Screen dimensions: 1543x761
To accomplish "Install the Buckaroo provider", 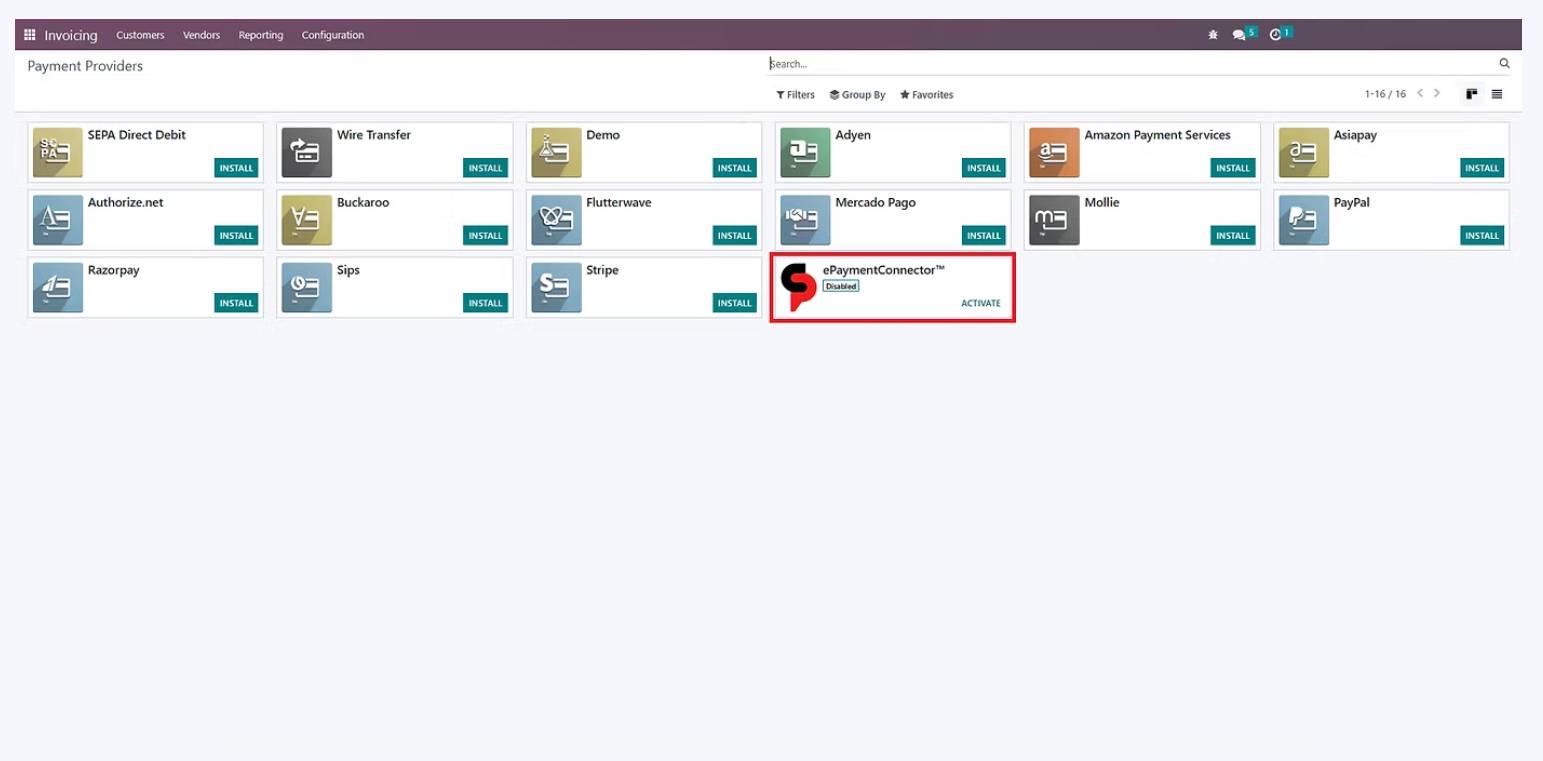I will point(485,235).
